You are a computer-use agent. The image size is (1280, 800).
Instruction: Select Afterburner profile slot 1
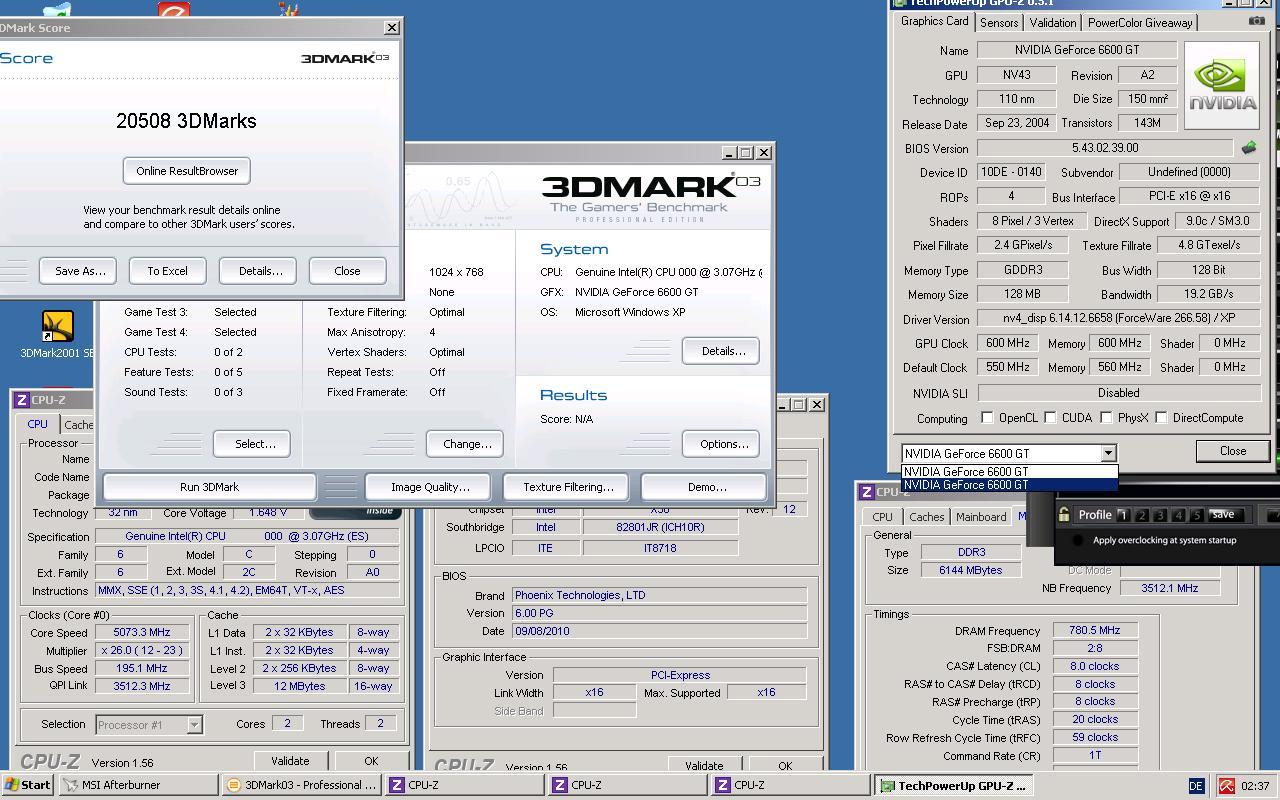click(x=1123, y=515)
